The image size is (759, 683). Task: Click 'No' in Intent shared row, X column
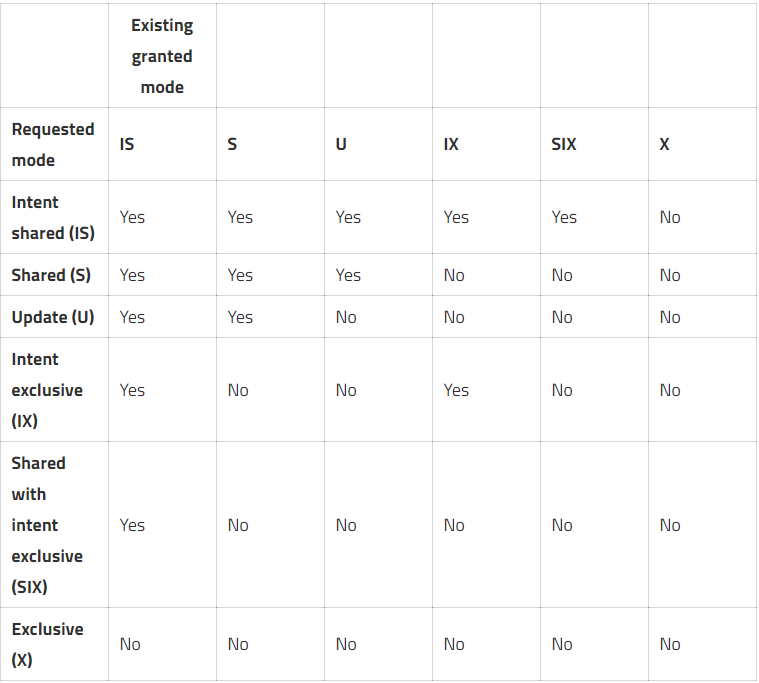click(670, 217)
